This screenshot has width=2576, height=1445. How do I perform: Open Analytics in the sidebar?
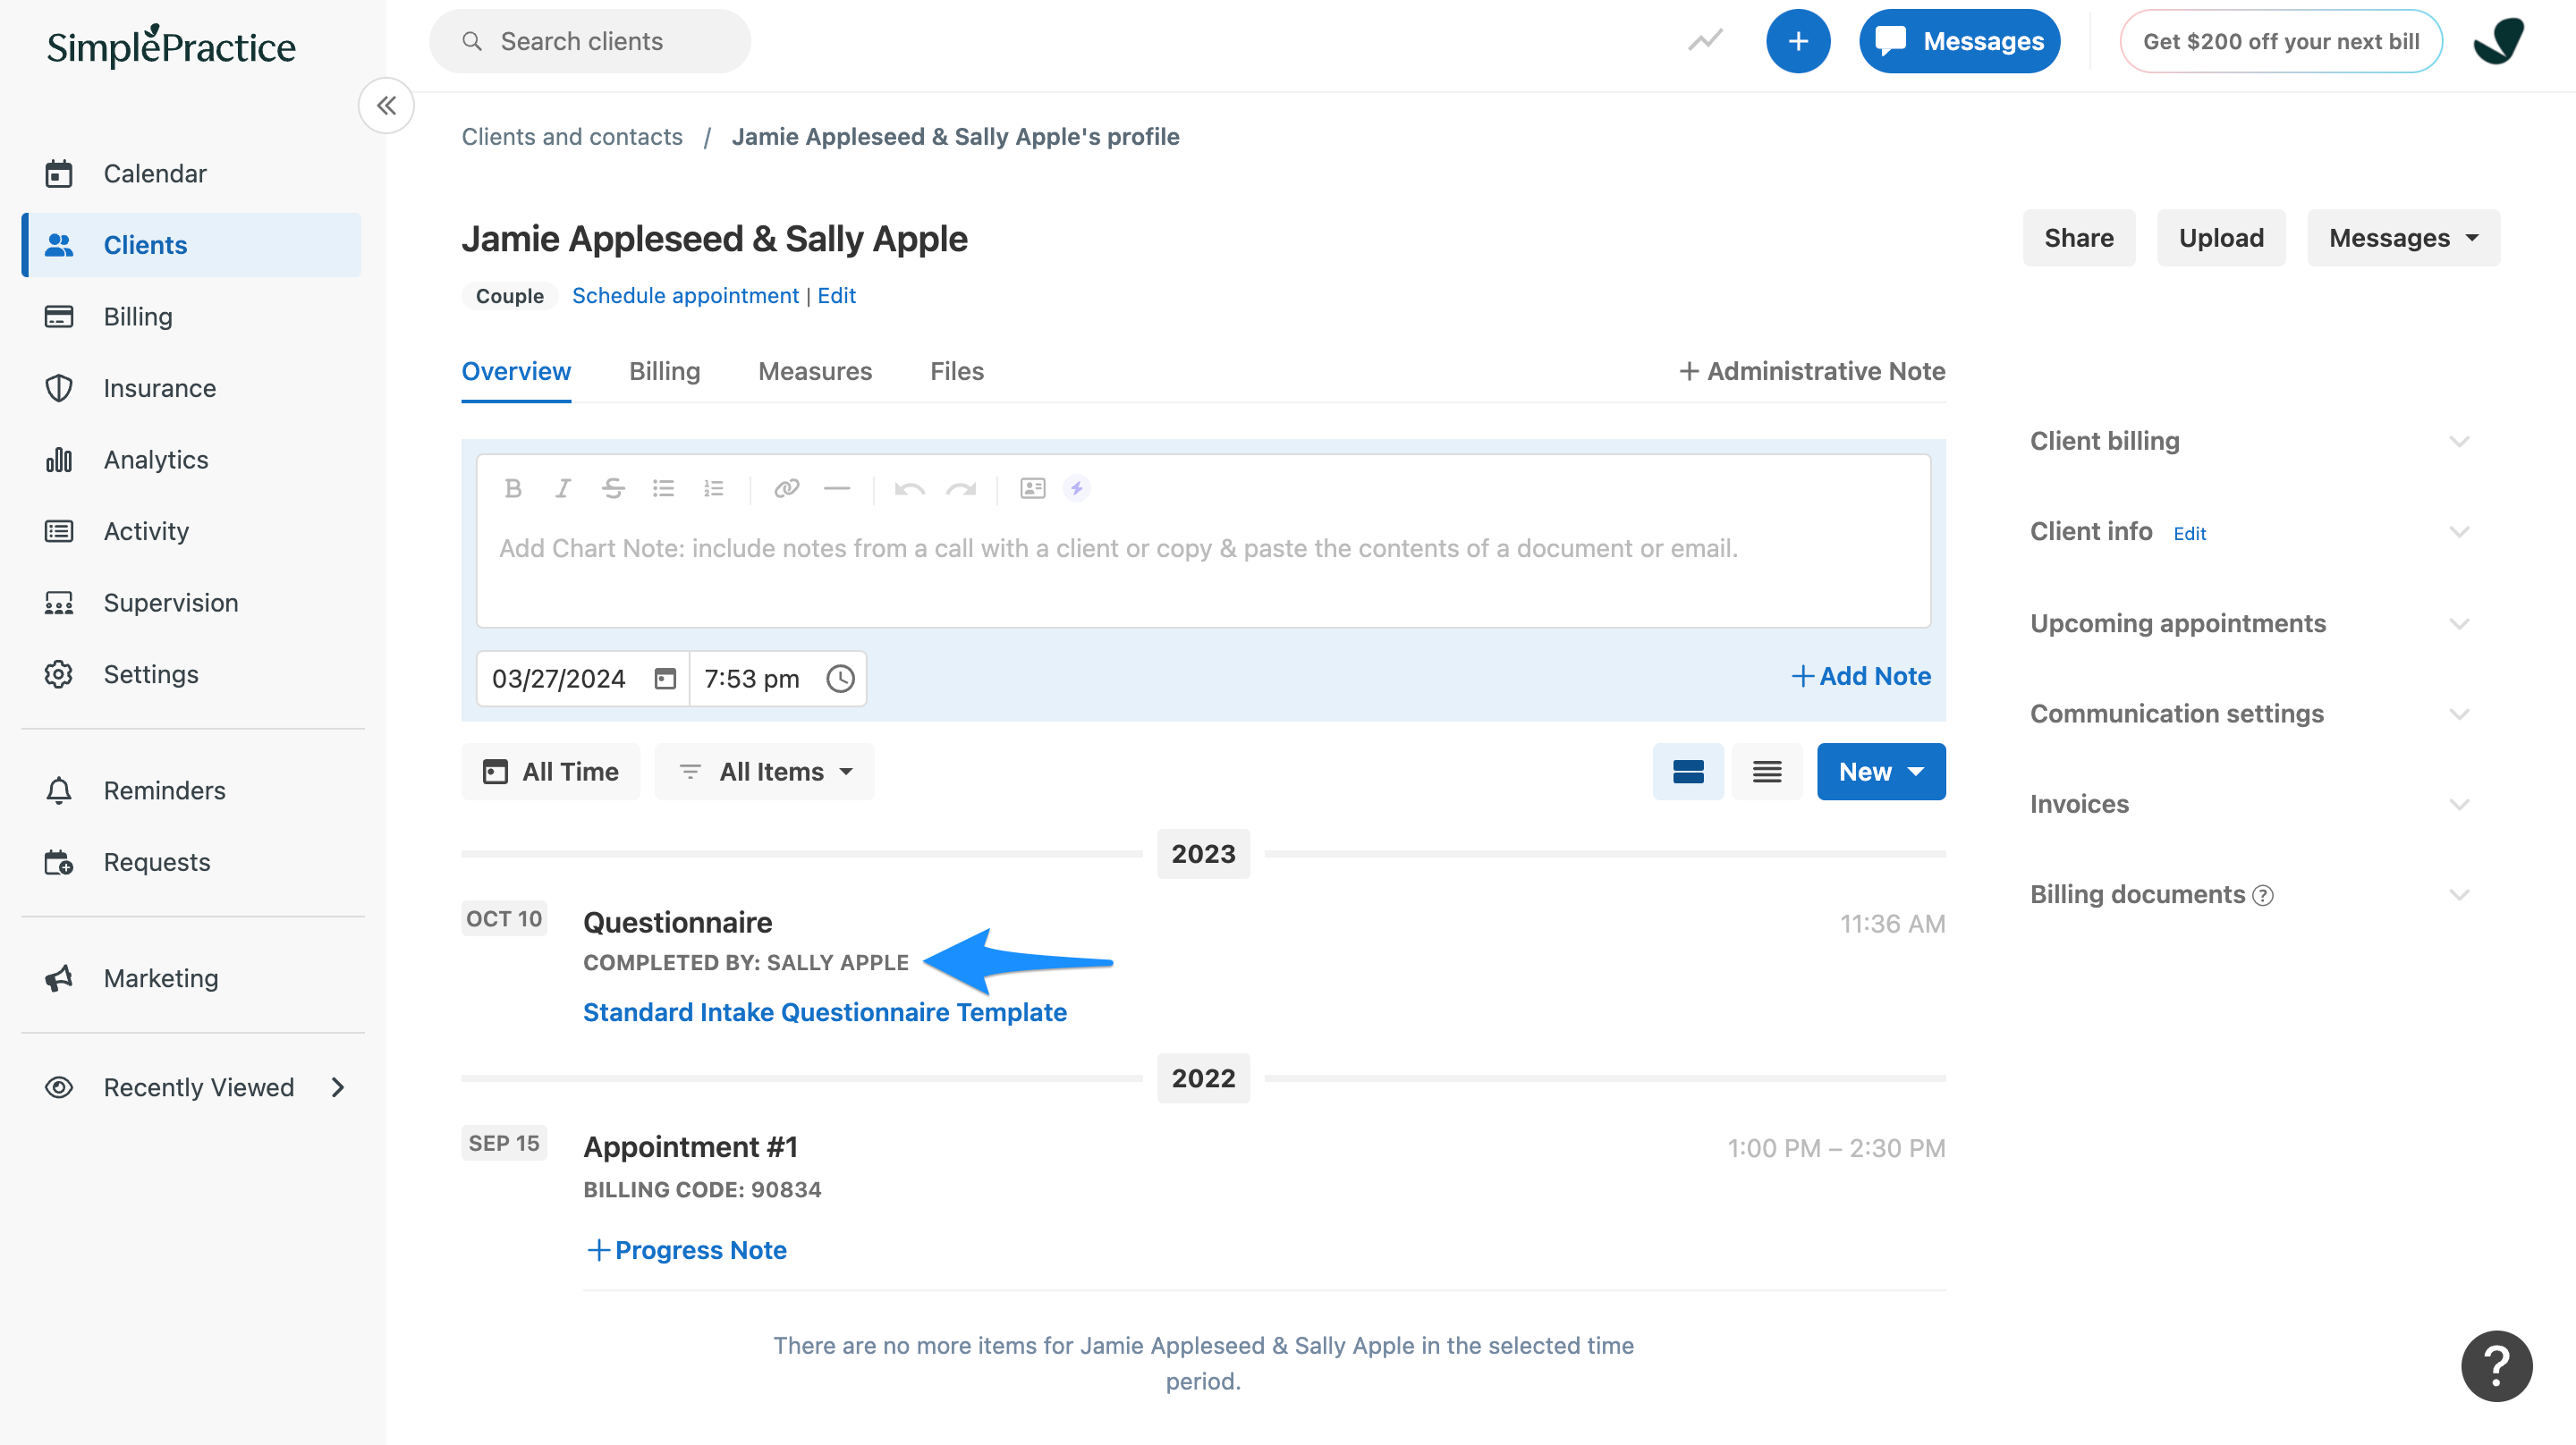click(191, 459)
